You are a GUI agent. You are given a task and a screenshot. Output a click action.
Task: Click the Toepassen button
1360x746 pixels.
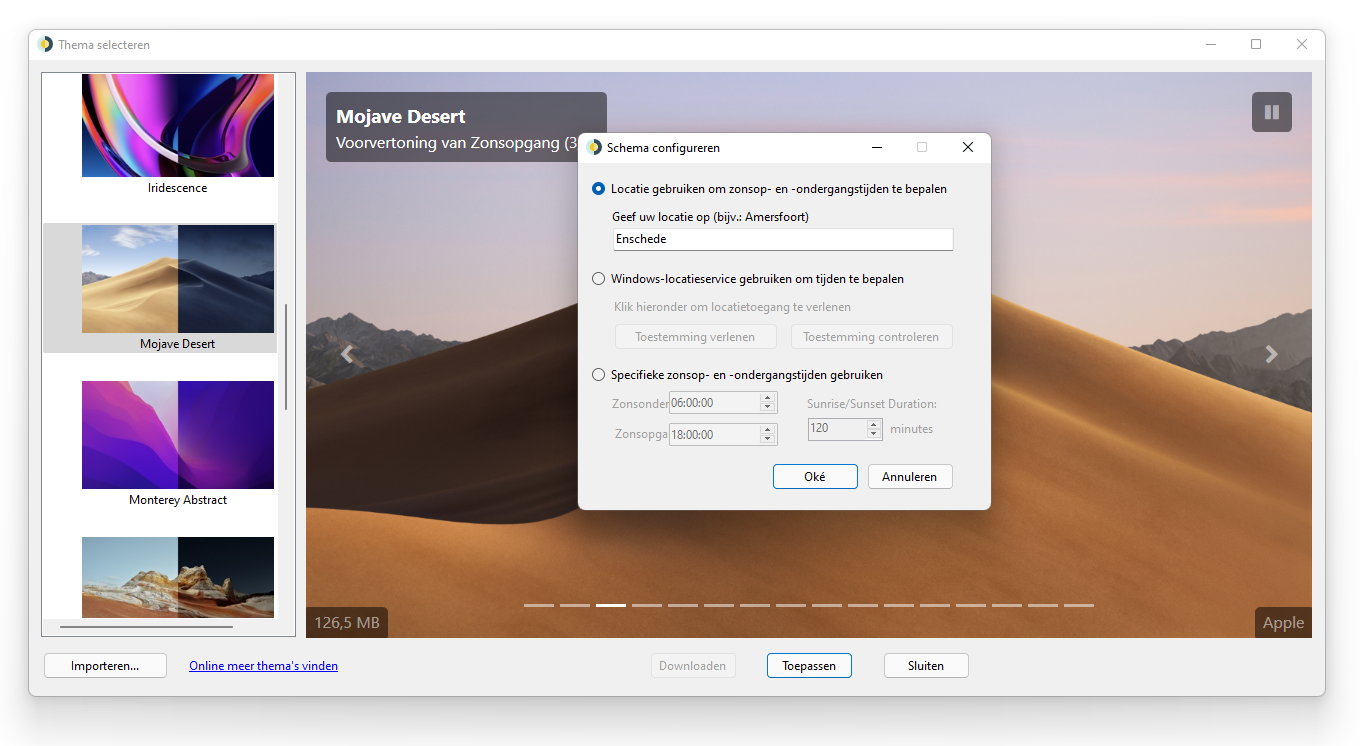coord(809,666)
